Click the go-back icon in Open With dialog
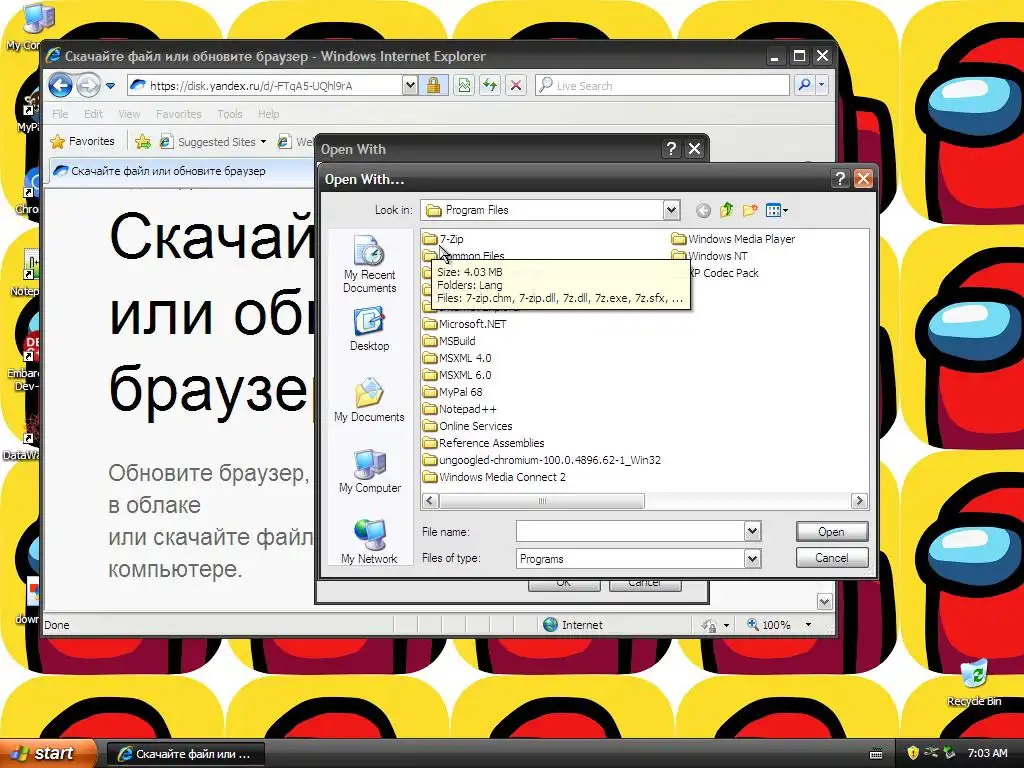The width and height of the screenshot is (1024, 768). coord(703,210)
